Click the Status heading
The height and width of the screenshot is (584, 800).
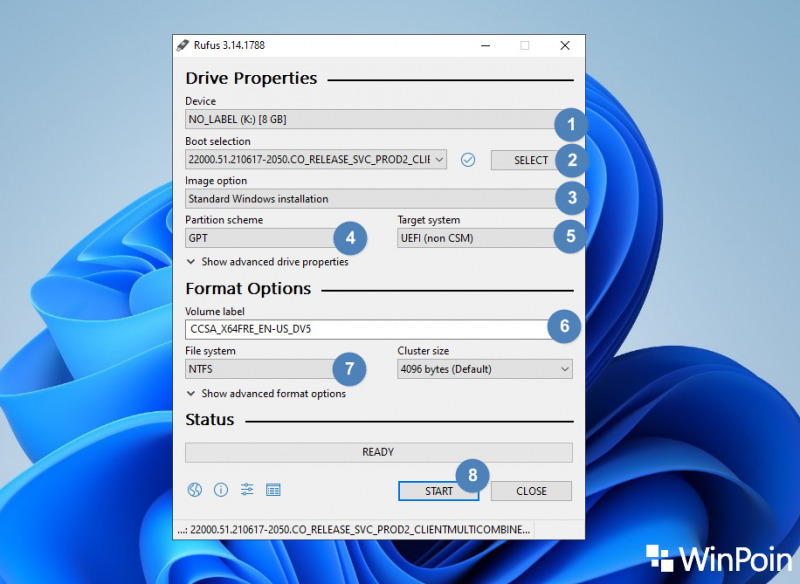[x=210, y=420]
